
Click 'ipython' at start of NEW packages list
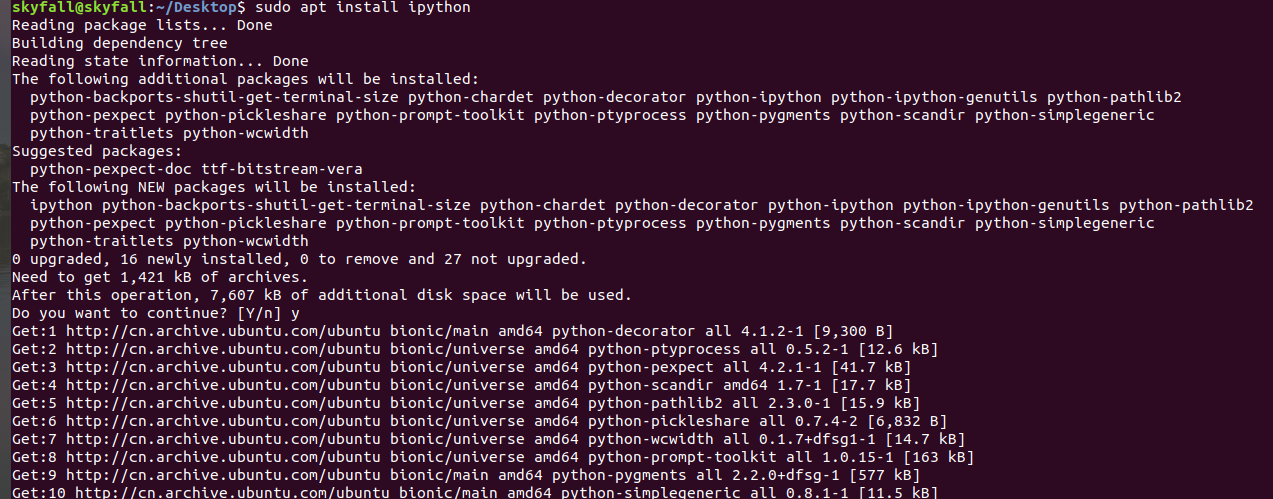[x=61, y=205]
